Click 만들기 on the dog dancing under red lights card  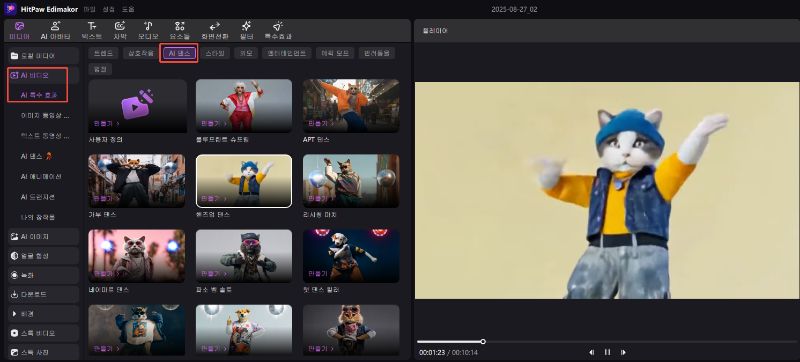321,273
